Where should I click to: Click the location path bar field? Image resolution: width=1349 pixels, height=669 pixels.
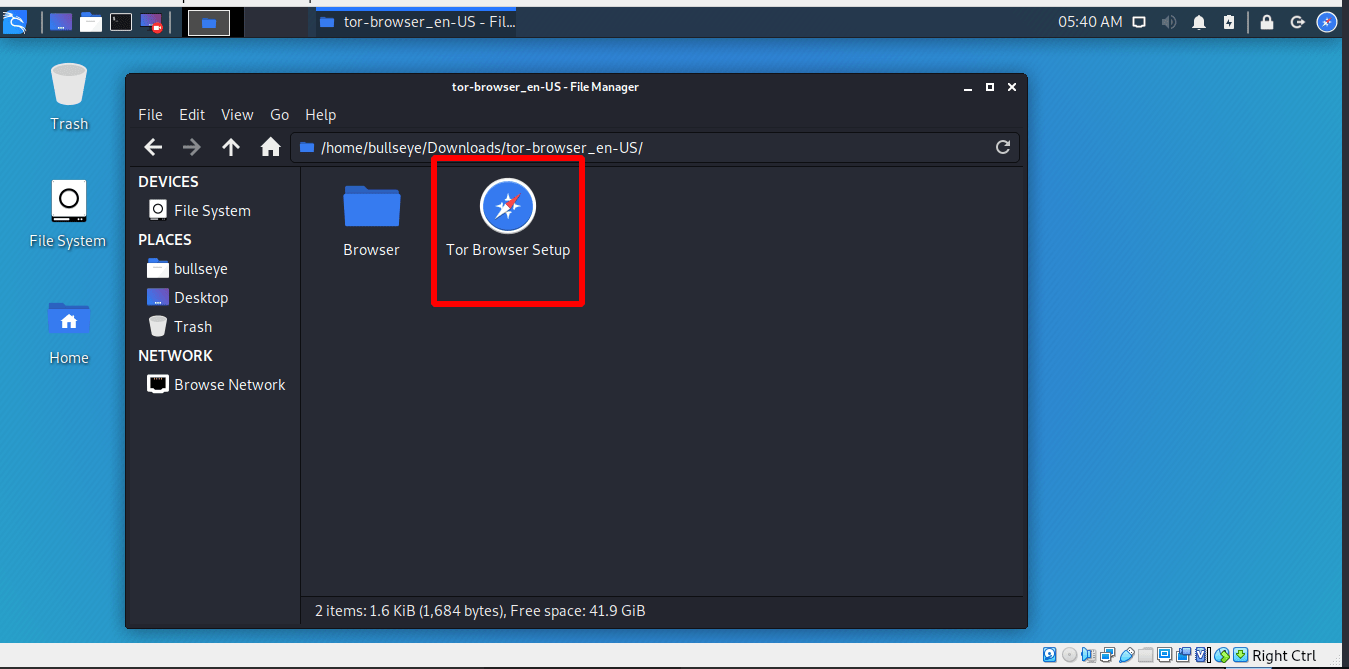pyautogui.click(x=655, y=147)
